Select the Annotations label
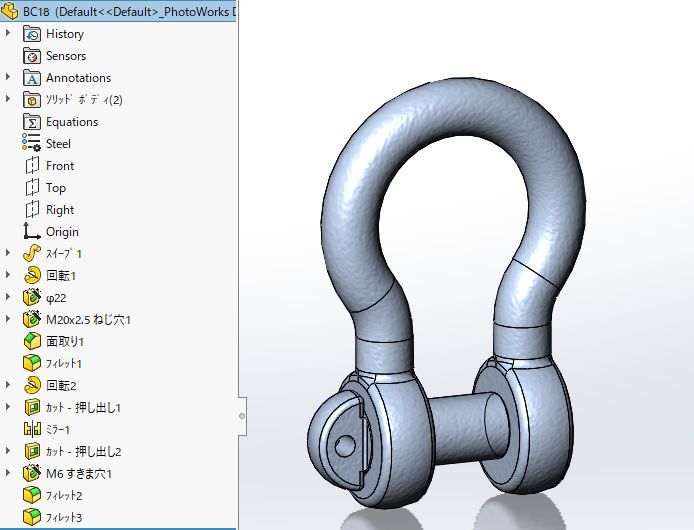 78,78
